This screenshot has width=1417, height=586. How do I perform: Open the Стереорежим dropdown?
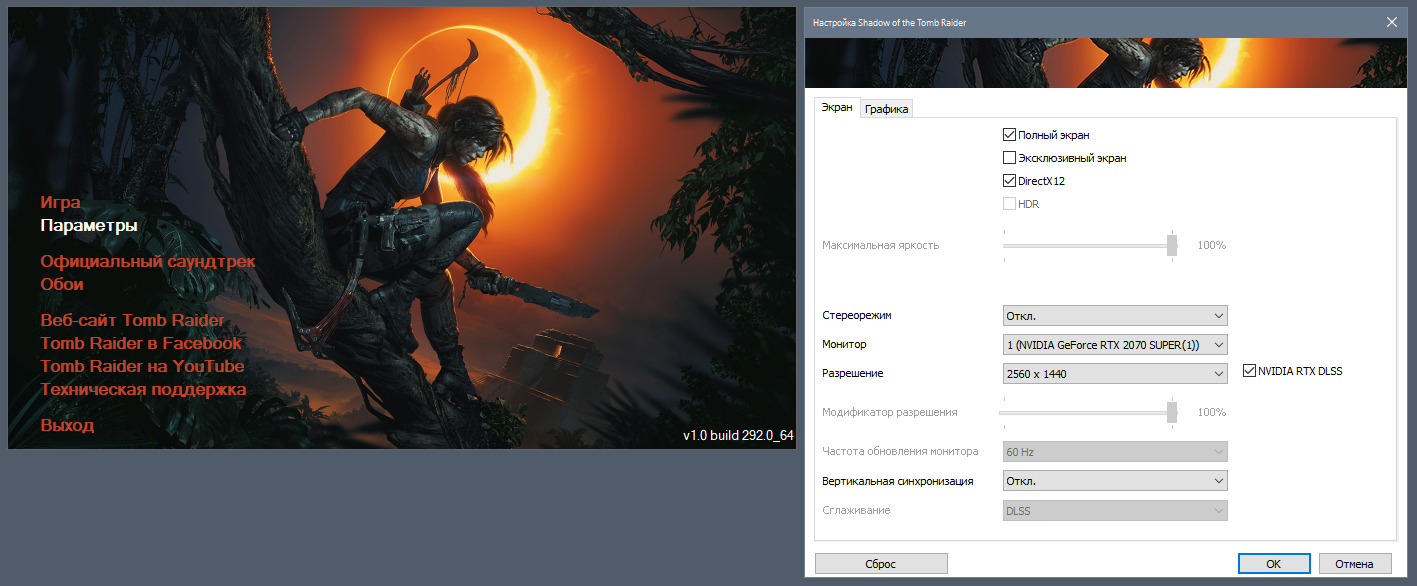(x=1115, y=316)
